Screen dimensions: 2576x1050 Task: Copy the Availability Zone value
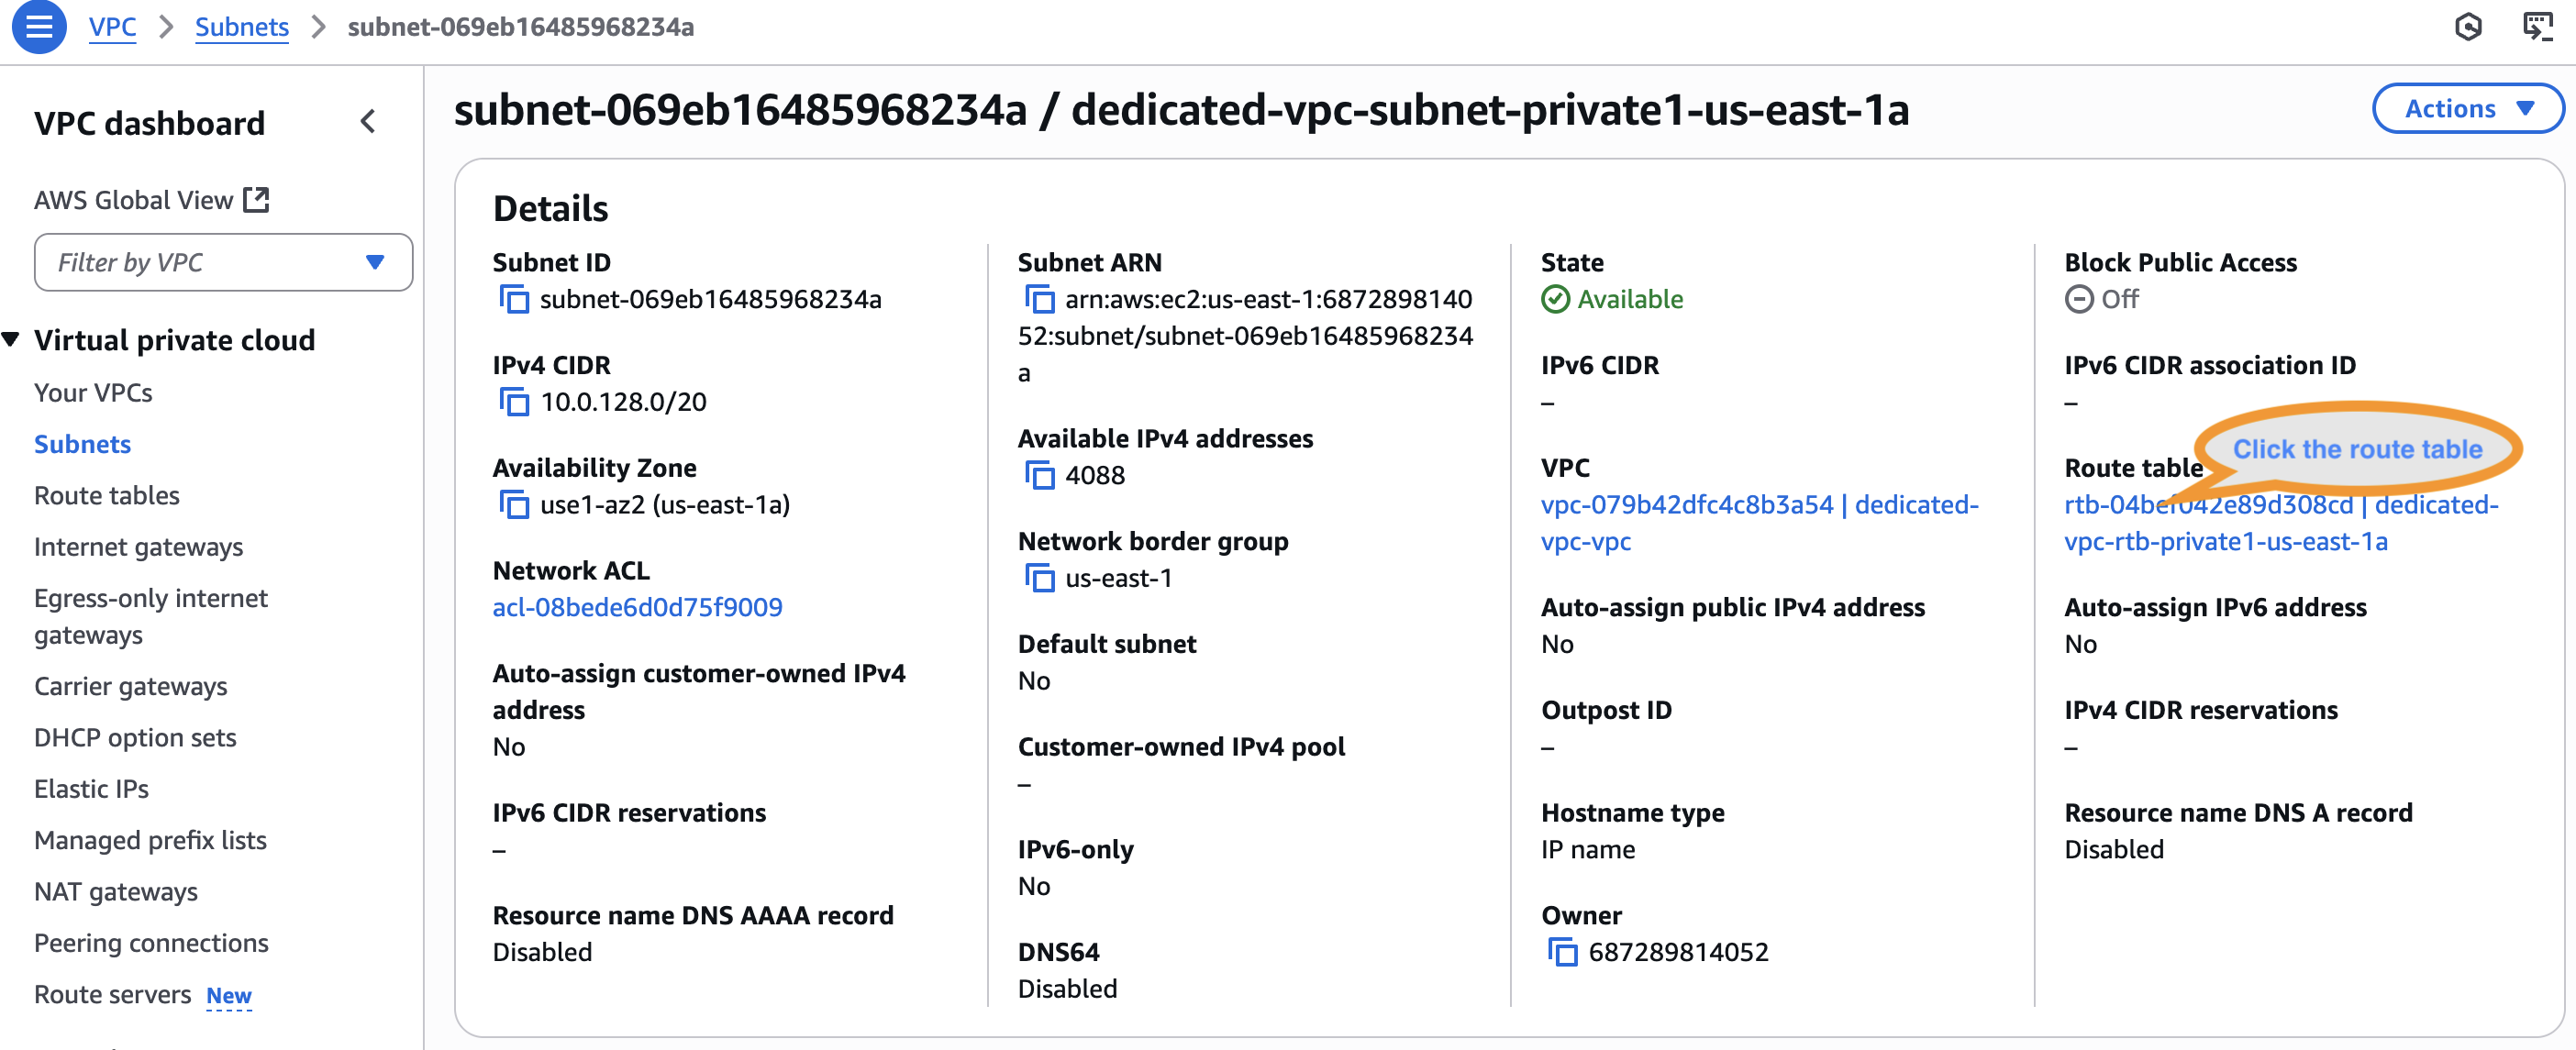click(x=513, y=505)
